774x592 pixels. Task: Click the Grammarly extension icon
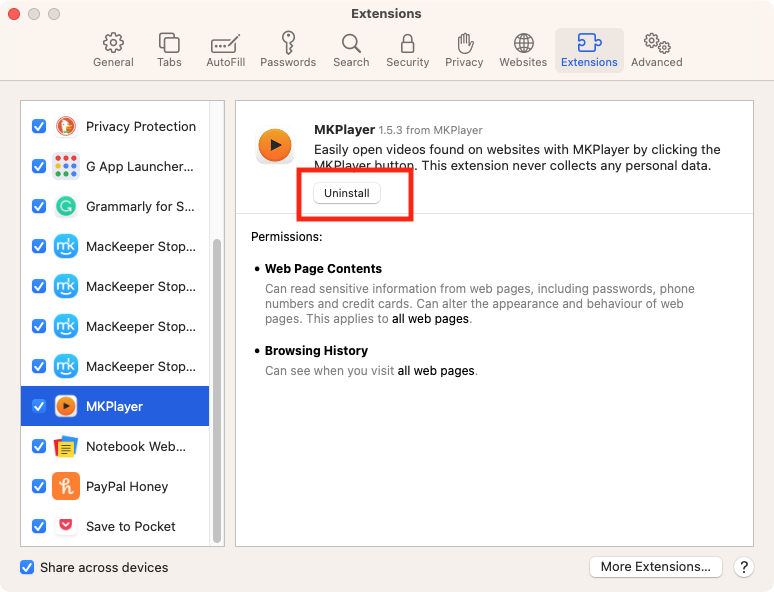[66, 206]
